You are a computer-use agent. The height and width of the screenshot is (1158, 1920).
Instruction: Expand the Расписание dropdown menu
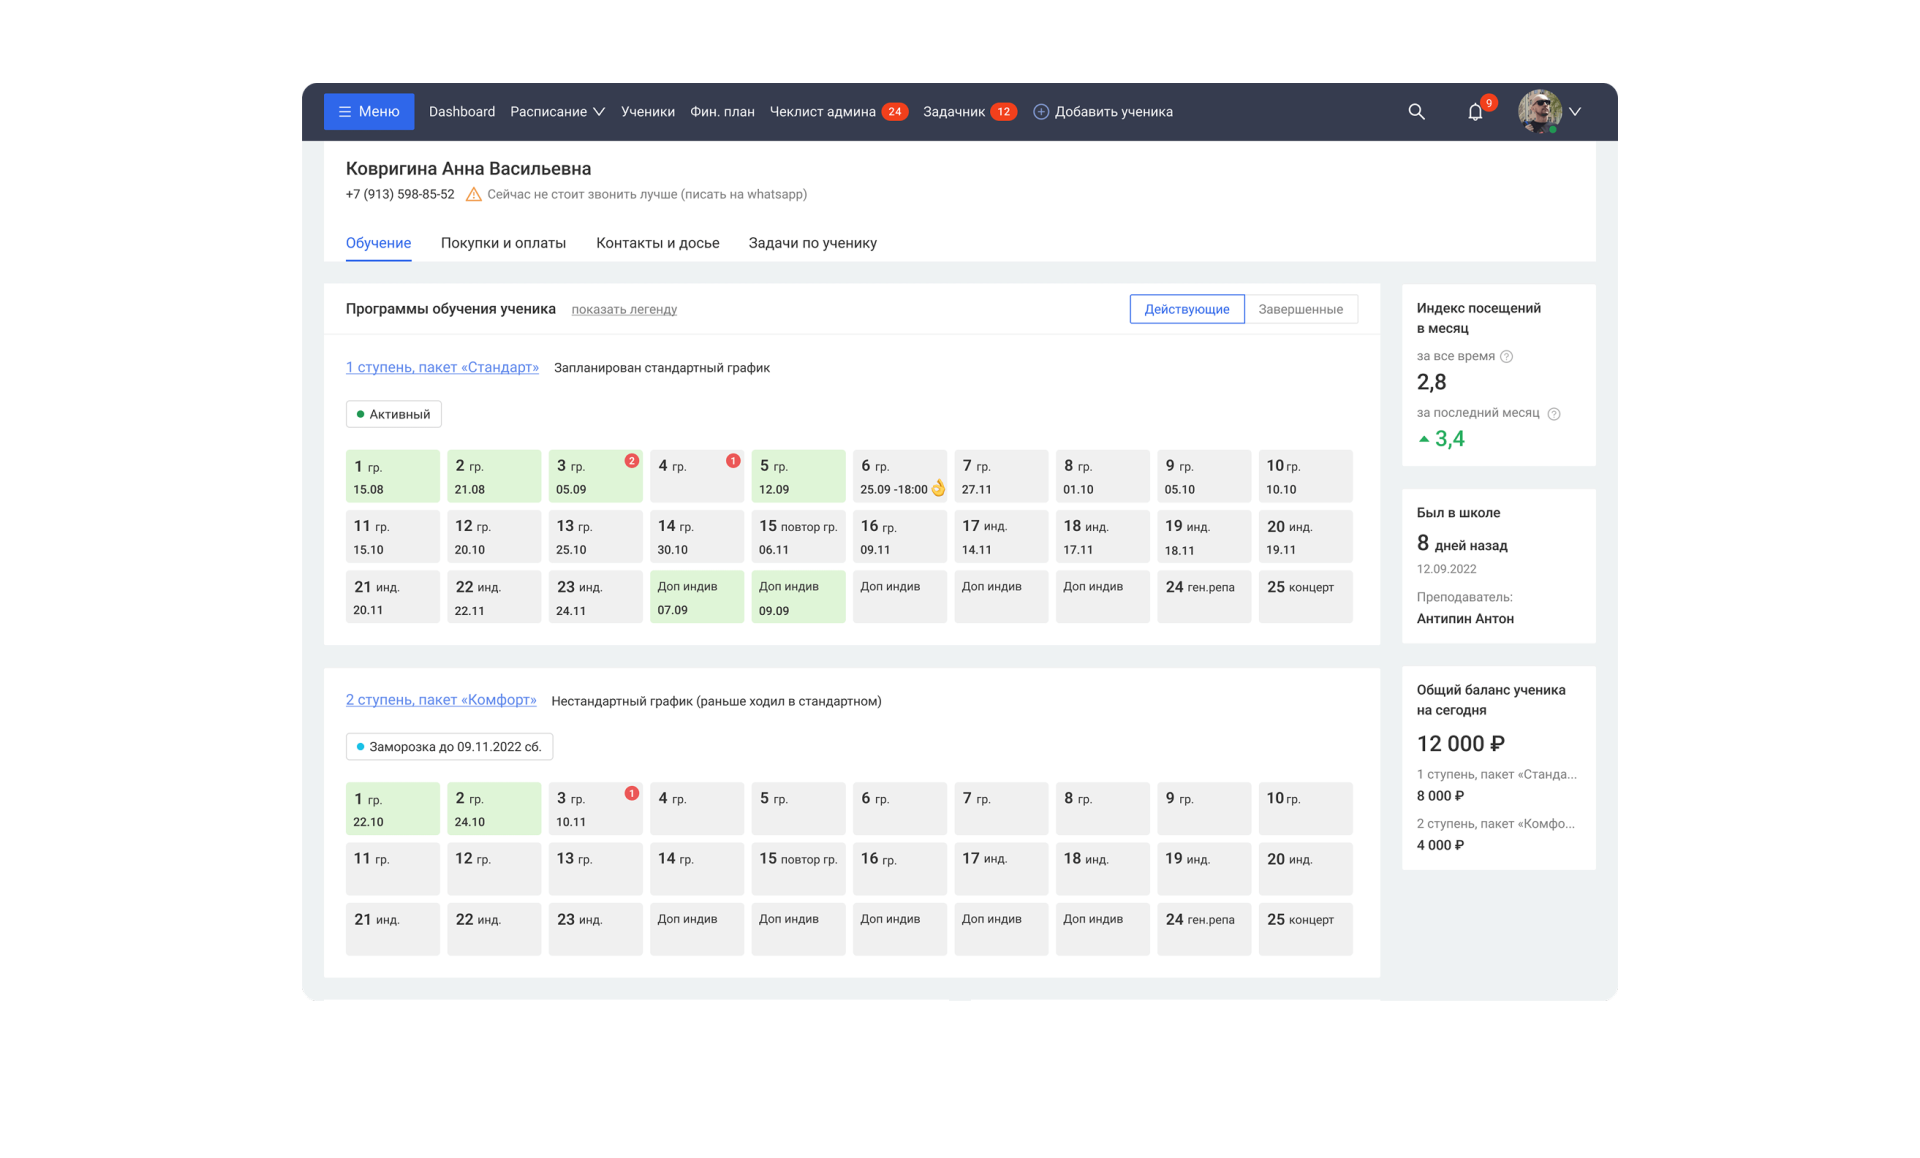point(557,112)
